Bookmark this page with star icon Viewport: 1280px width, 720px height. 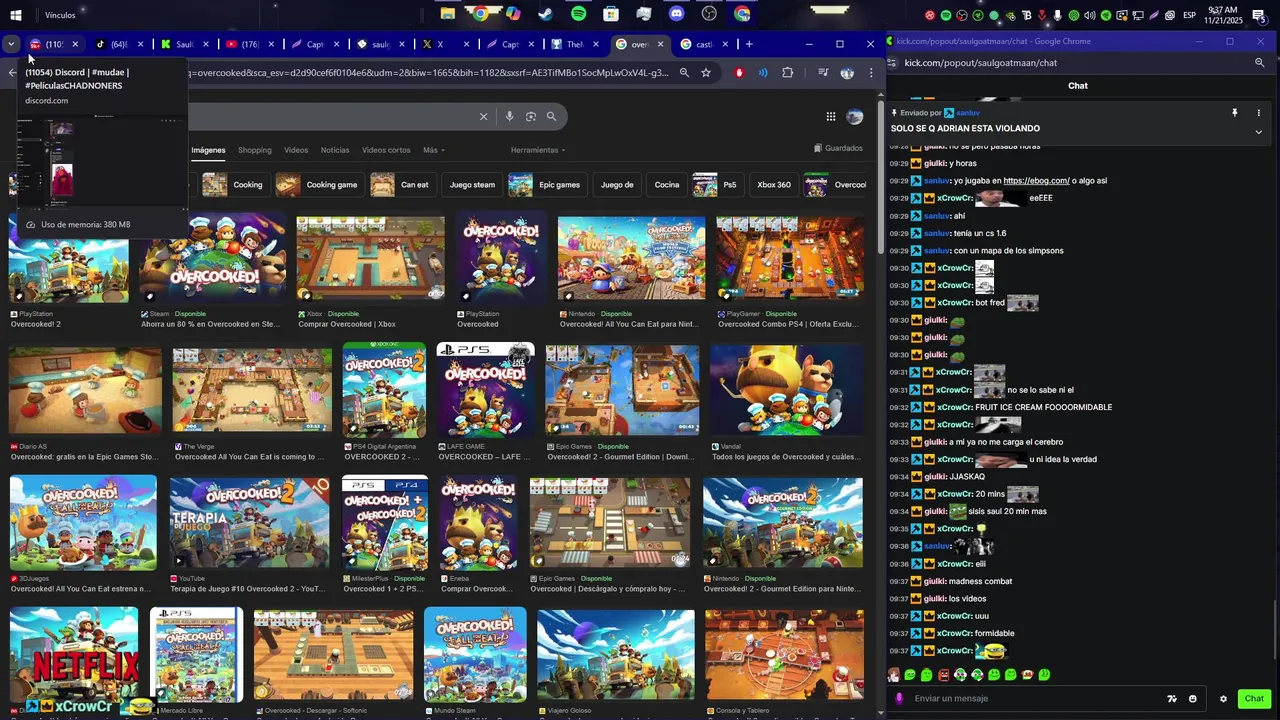(706, 73)
